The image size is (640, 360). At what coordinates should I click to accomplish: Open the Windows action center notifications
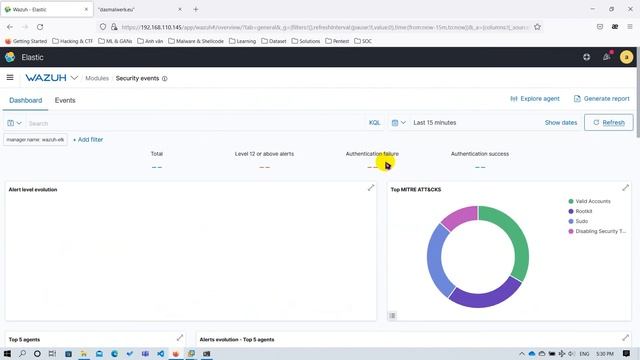pyautogui.click(x=626, y=353)
